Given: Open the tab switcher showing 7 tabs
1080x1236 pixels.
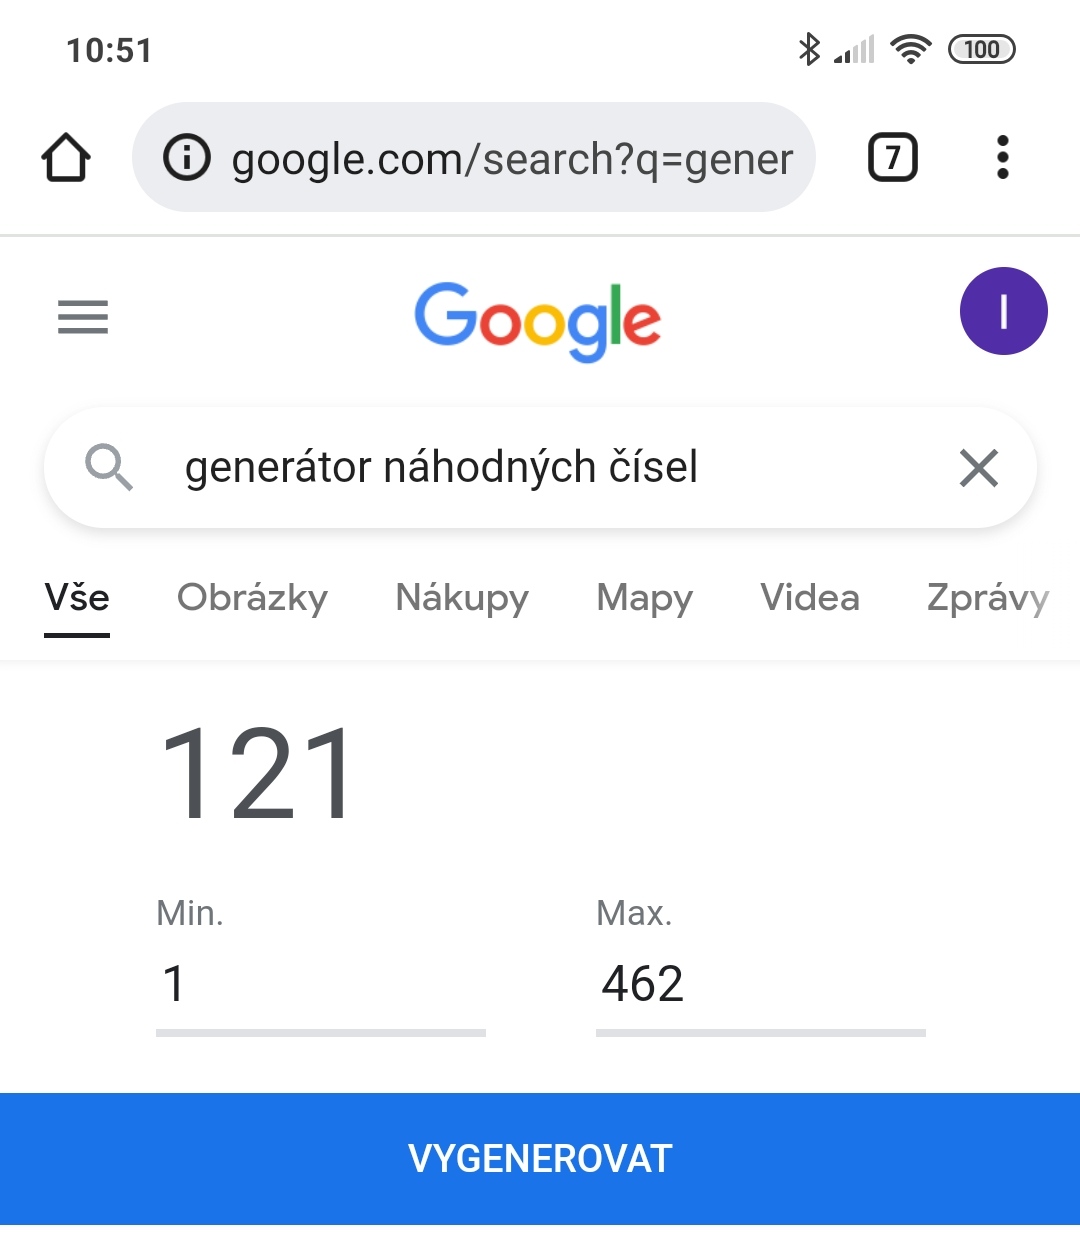Looking at the screenshot, I should click(x=892, y=158).
